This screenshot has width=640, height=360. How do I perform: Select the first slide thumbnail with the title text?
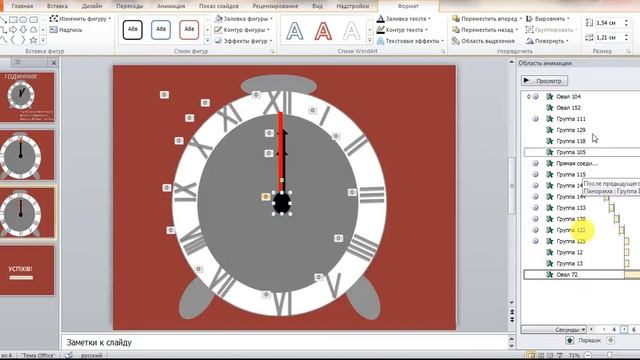(27, 97)
